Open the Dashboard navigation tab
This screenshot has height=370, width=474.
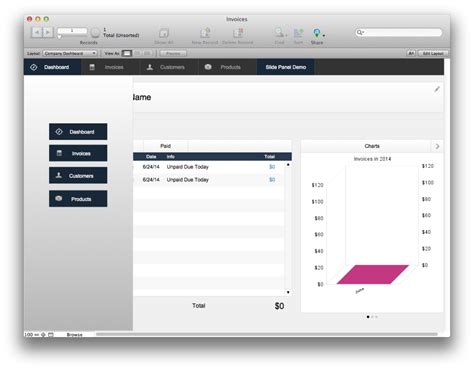coord(52,67)
